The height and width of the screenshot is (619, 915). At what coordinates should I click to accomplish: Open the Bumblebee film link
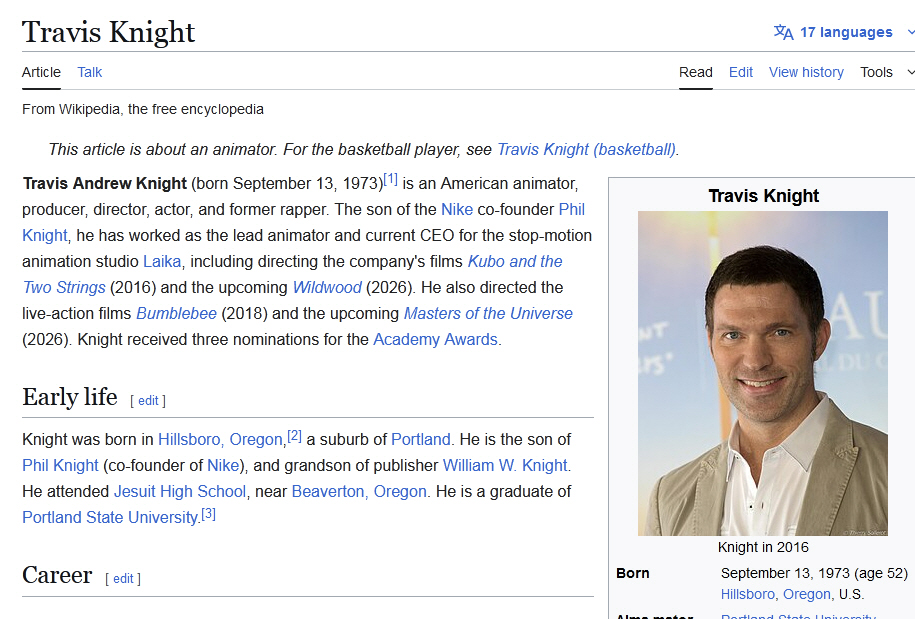[x=176, y=314]
